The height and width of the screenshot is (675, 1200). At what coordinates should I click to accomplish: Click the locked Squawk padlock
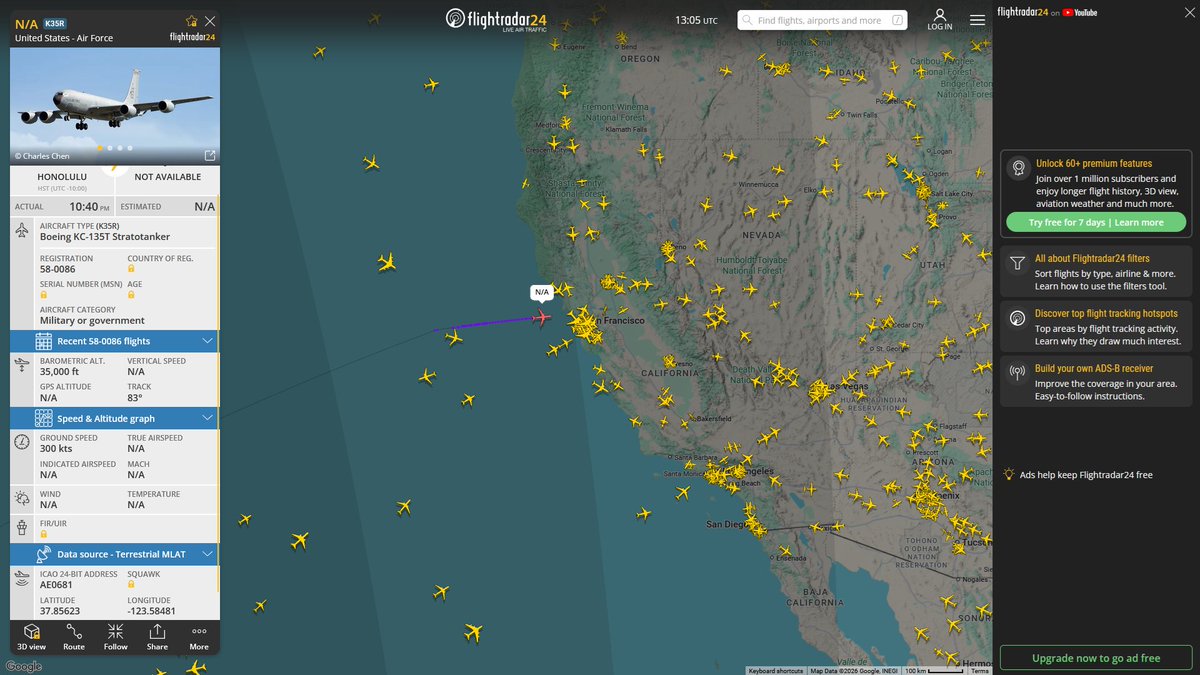pyautogui.click(x=131, y=585)
